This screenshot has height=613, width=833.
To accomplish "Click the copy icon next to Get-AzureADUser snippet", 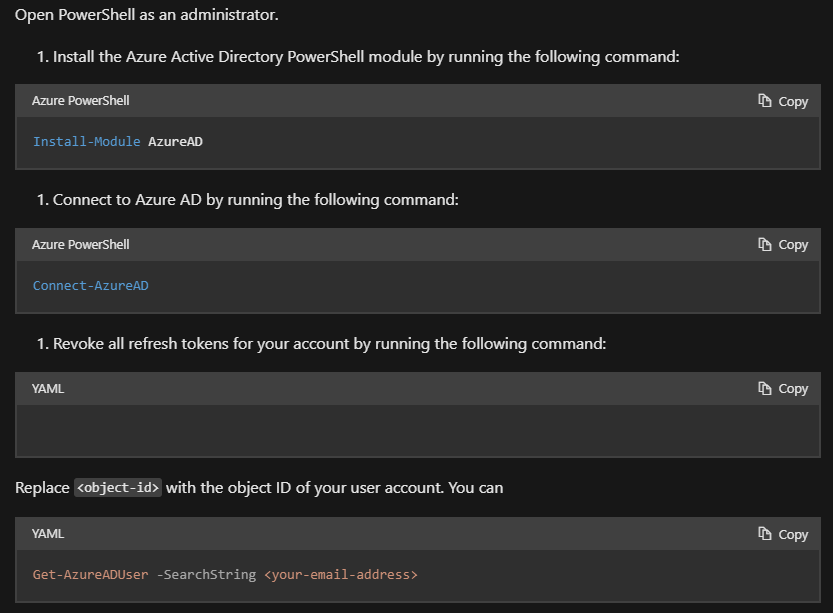I will coord(765,533).
